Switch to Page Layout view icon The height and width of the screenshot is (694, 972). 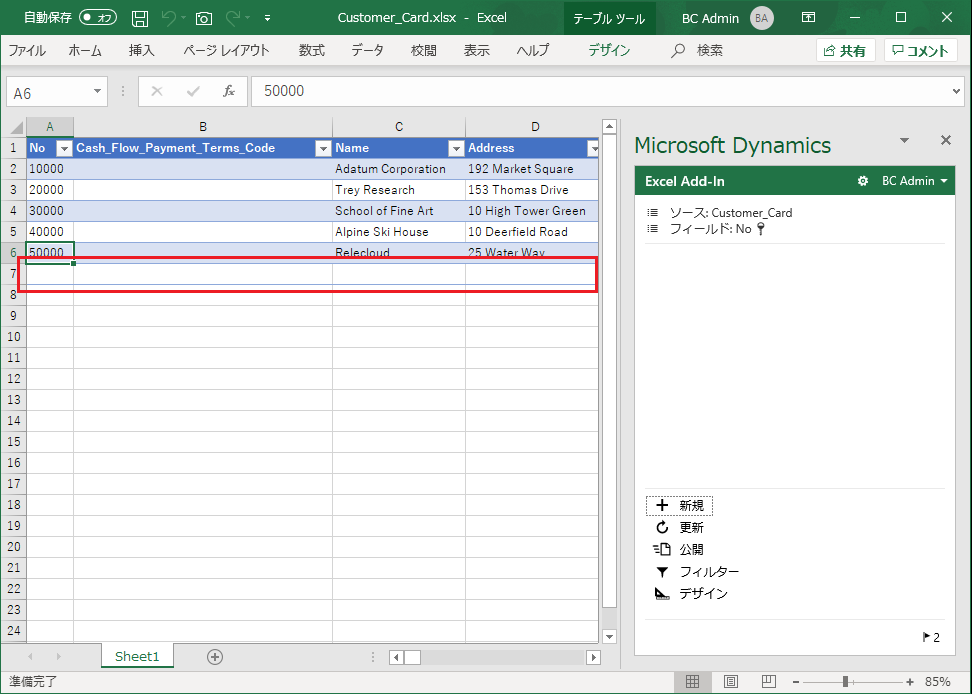pos(731,682)
